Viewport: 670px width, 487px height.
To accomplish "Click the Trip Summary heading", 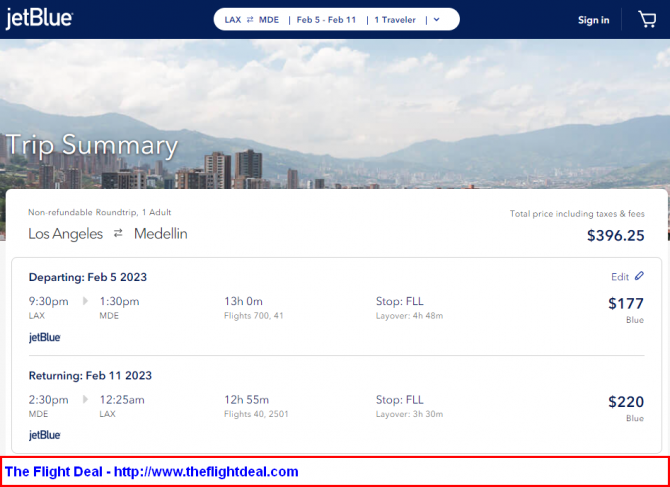I will (x=92, y=146).
